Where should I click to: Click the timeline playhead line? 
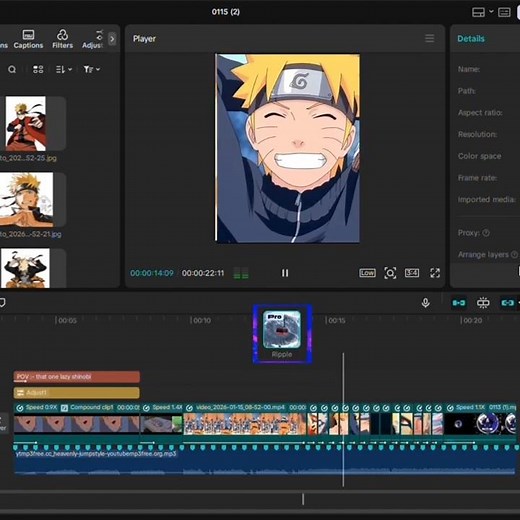pyautogui.click(x=343, y=420)
